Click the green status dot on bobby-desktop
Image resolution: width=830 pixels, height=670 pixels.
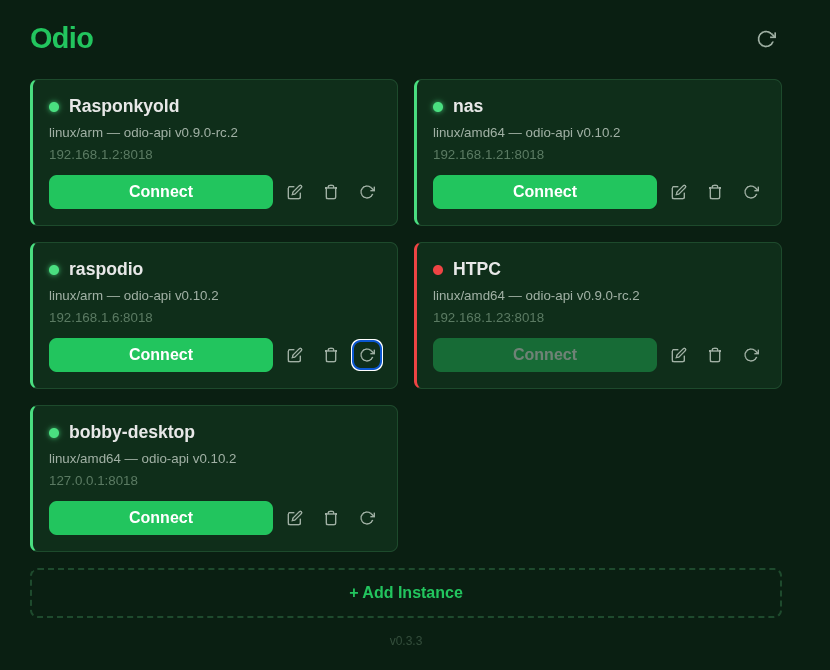(x=53, y=431)
